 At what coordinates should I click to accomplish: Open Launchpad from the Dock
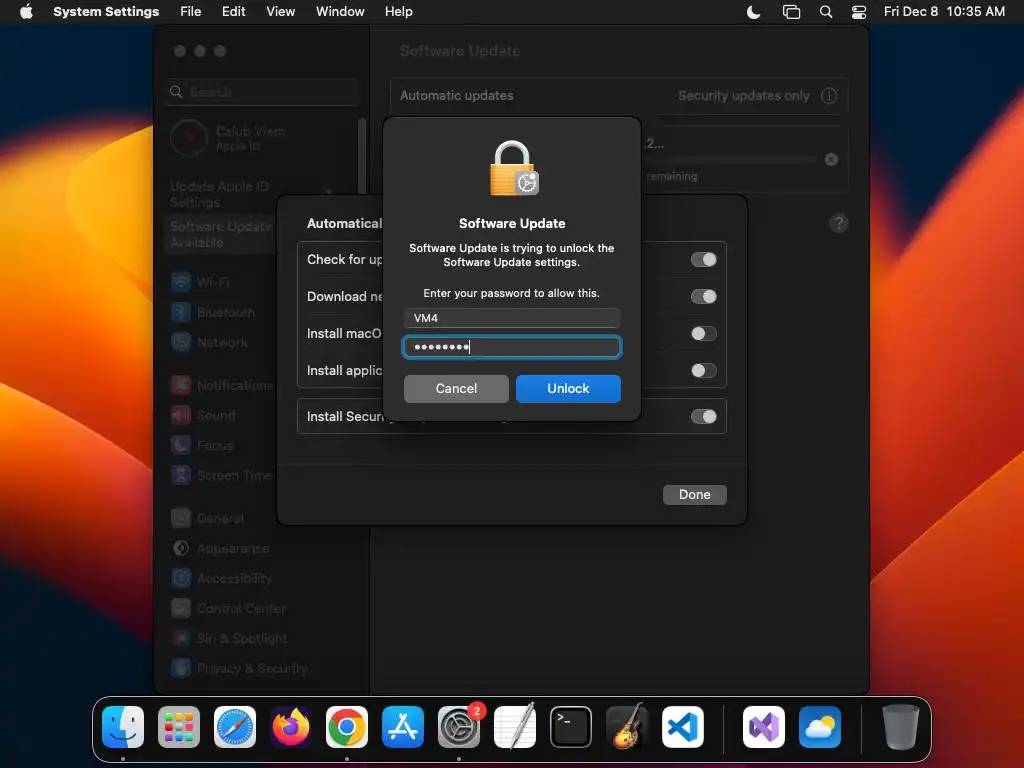(179, 727)
